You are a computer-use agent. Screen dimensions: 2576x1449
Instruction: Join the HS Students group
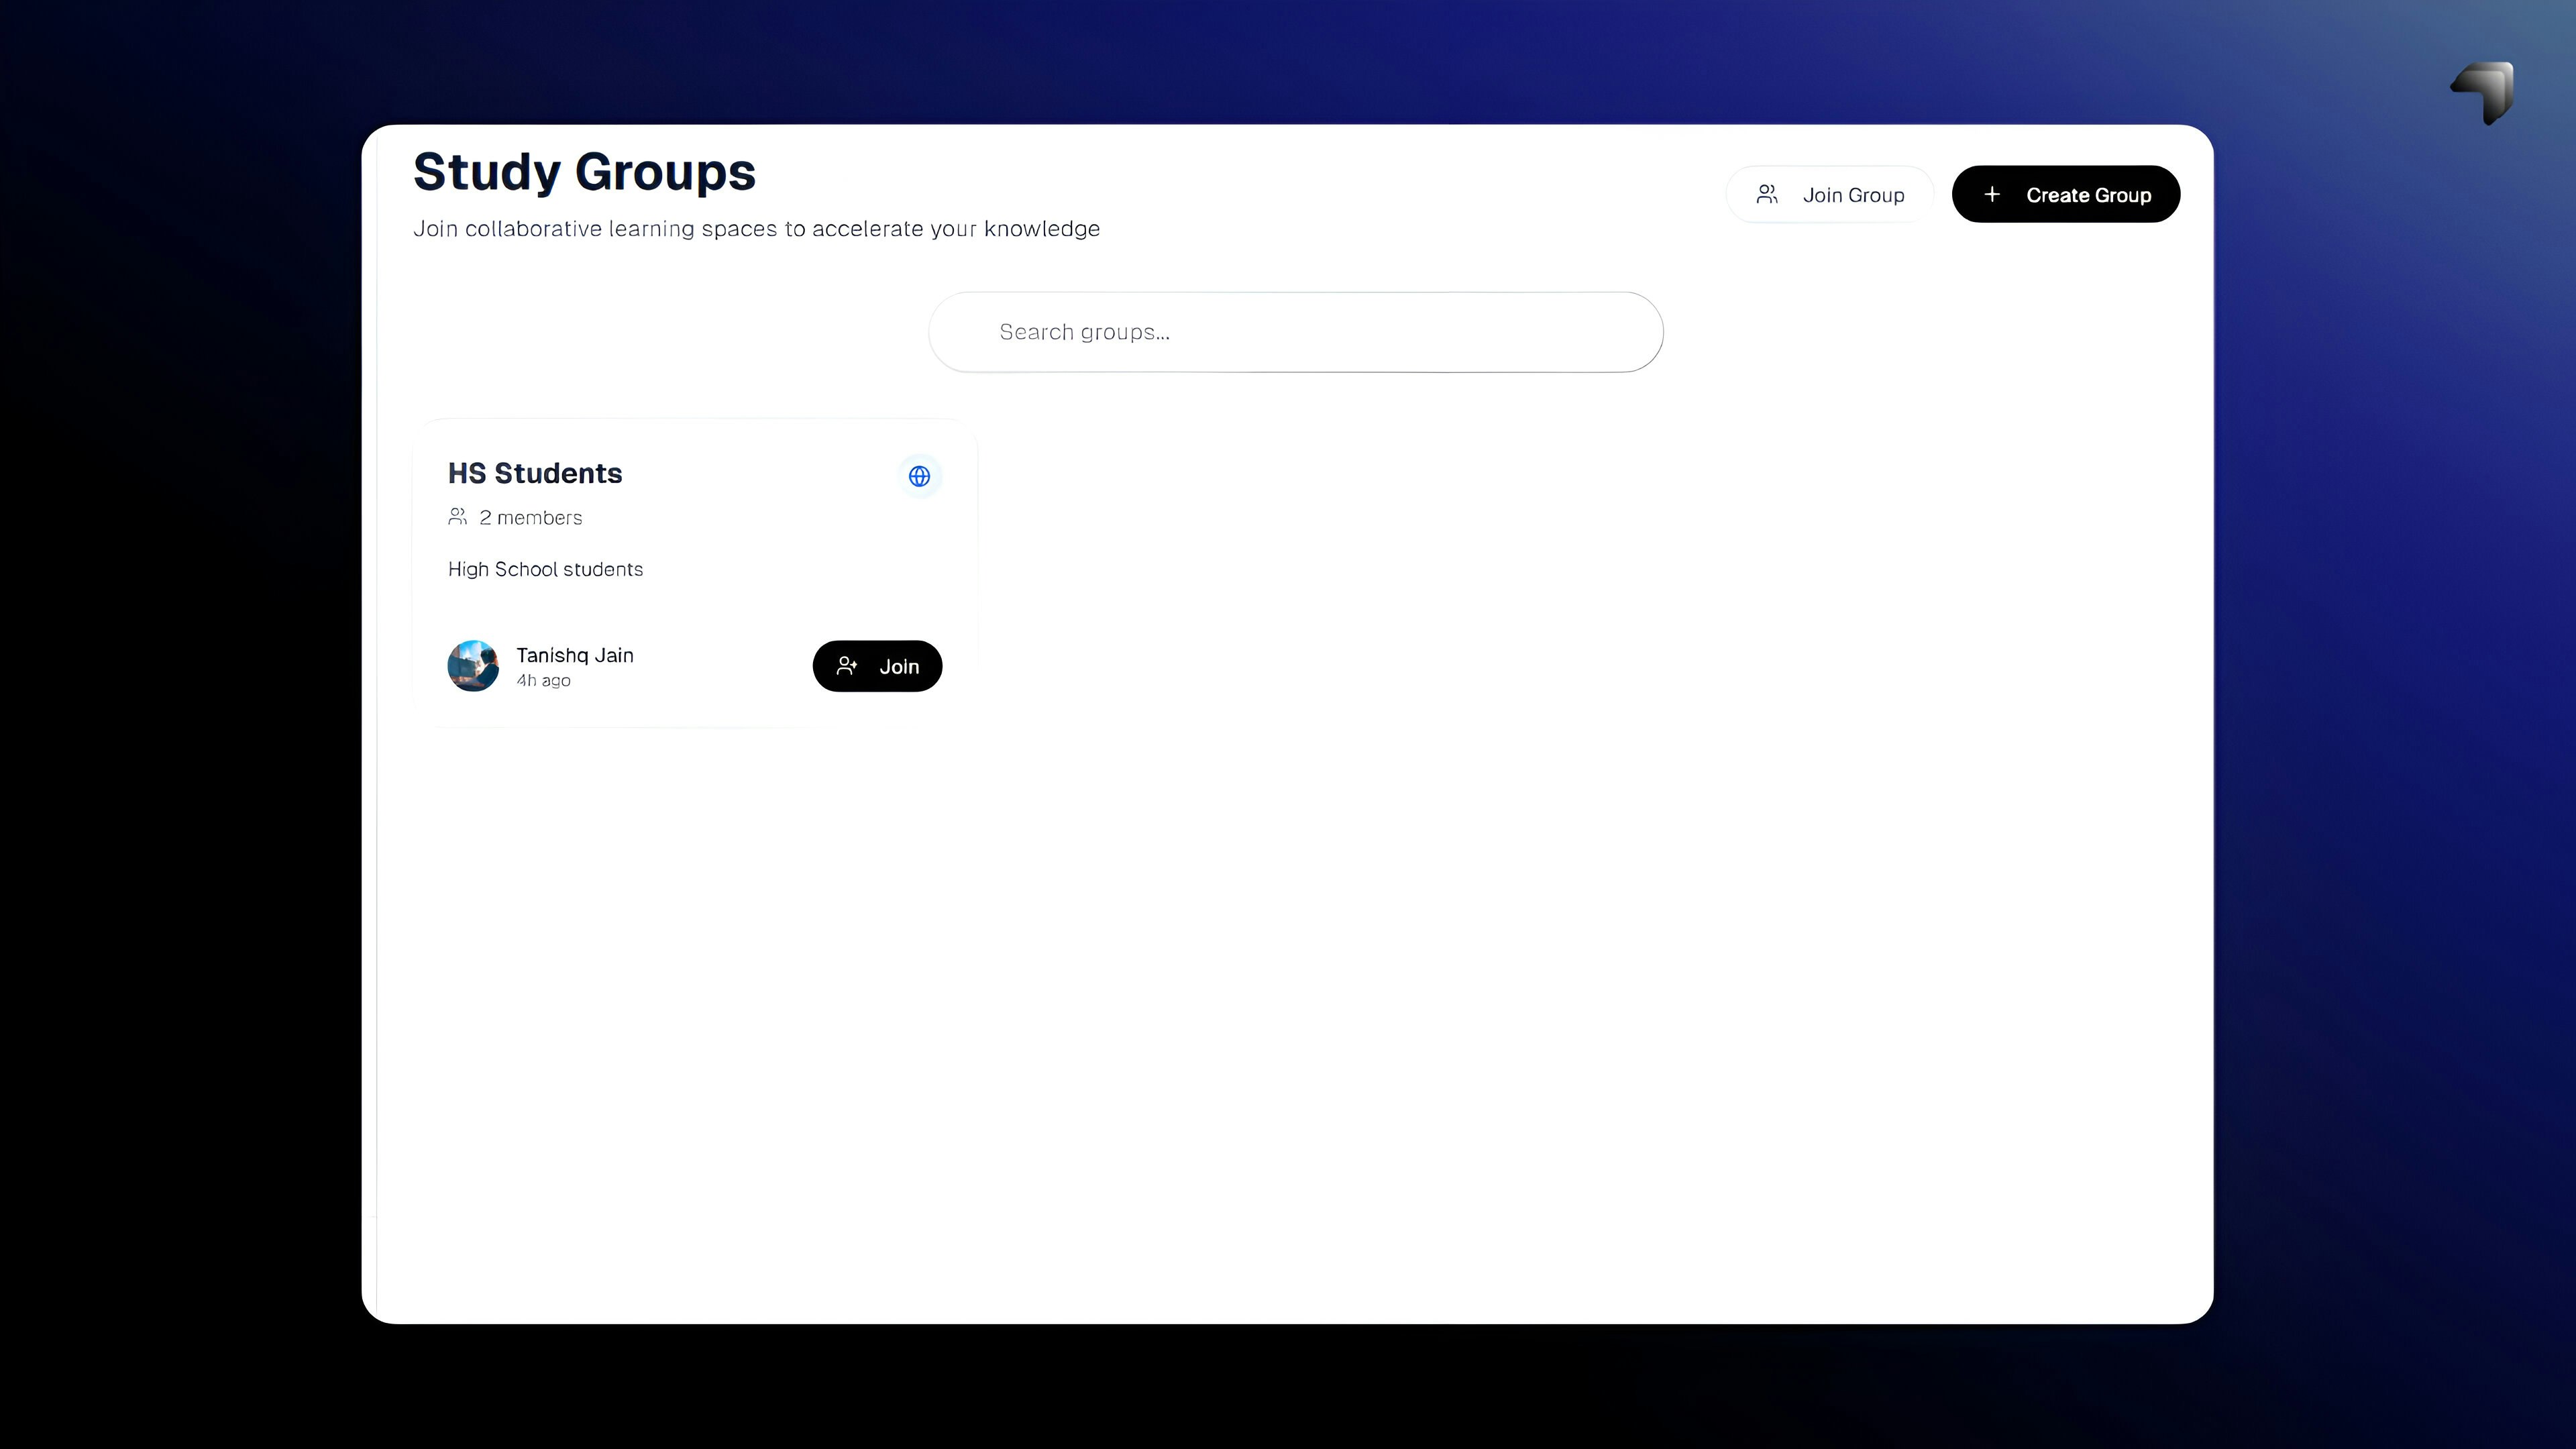pos(878,666)
